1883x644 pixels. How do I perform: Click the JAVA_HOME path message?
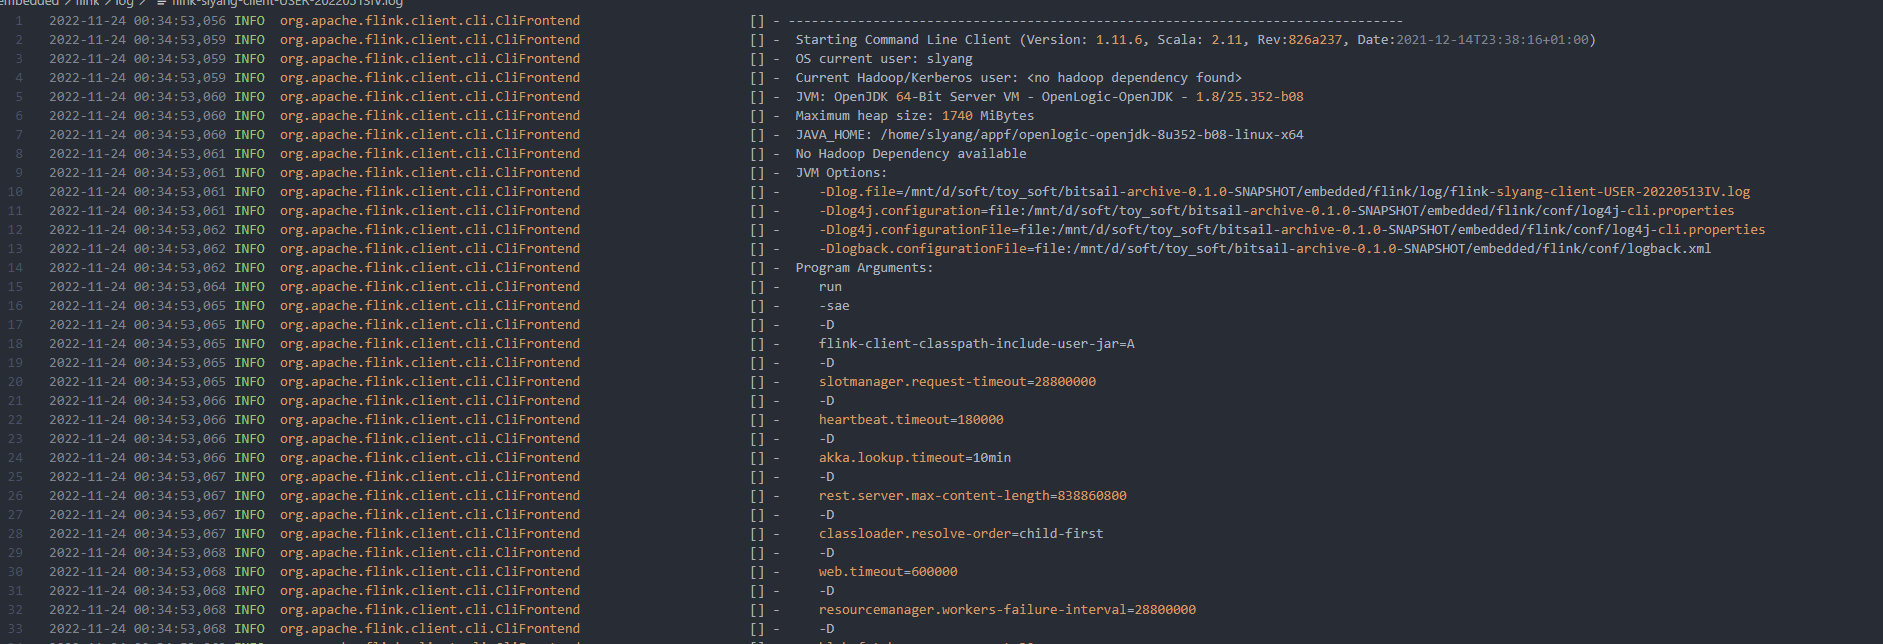pos(1049,135)
